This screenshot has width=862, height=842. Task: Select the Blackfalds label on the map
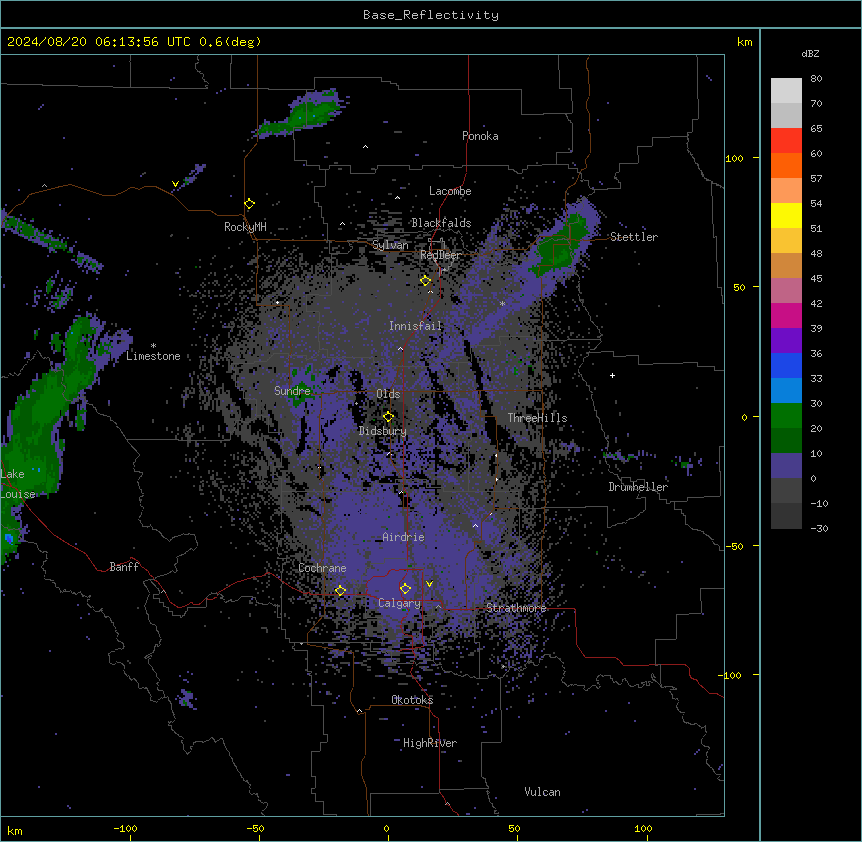[441, 223]
